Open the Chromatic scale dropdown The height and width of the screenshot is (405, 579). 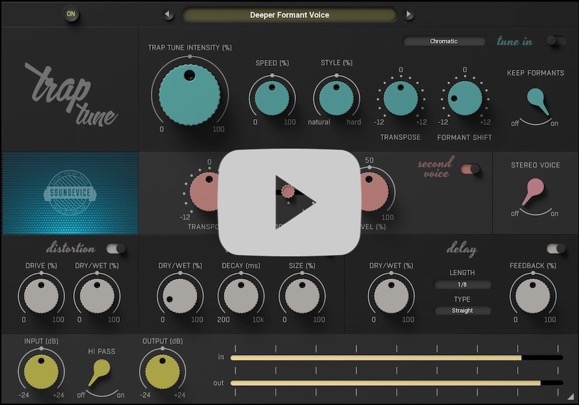(444, 41)
